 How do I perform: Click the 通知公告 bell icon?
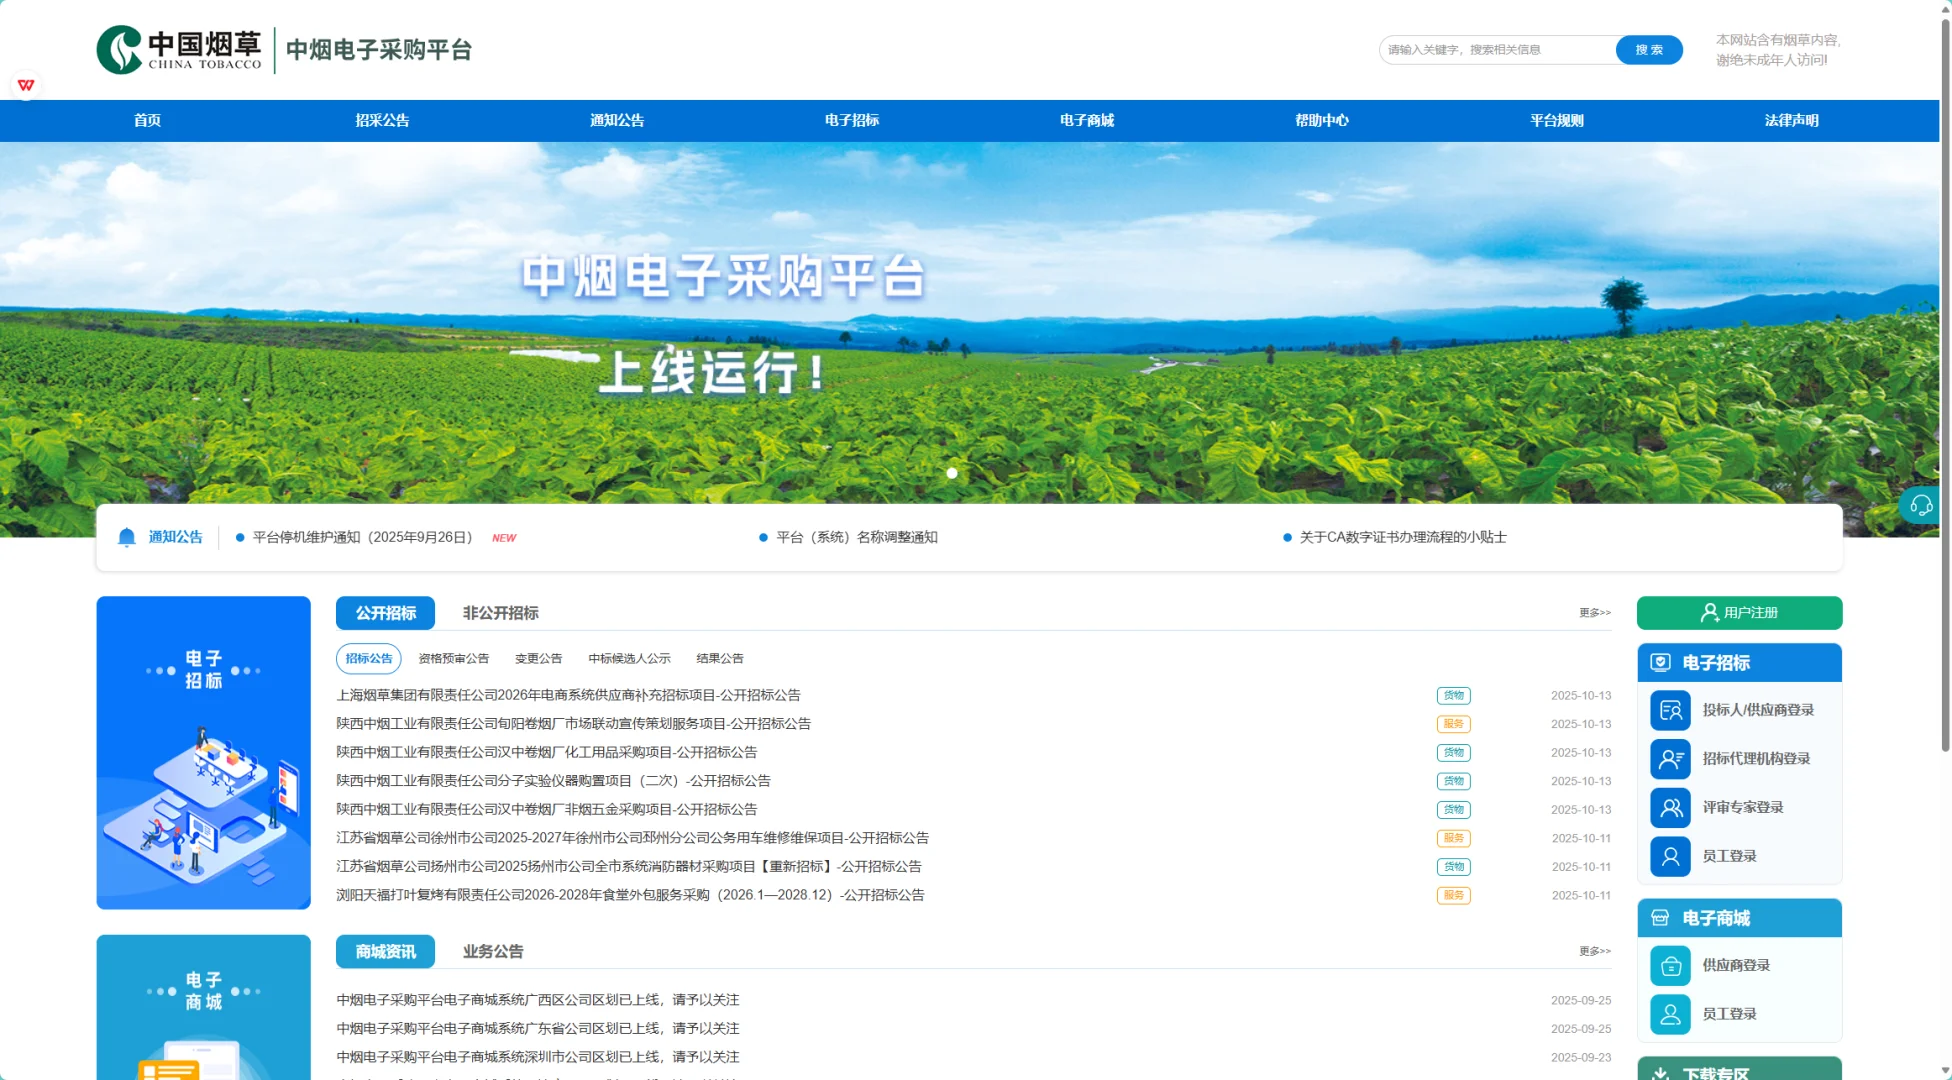click(x=126, y=537)
